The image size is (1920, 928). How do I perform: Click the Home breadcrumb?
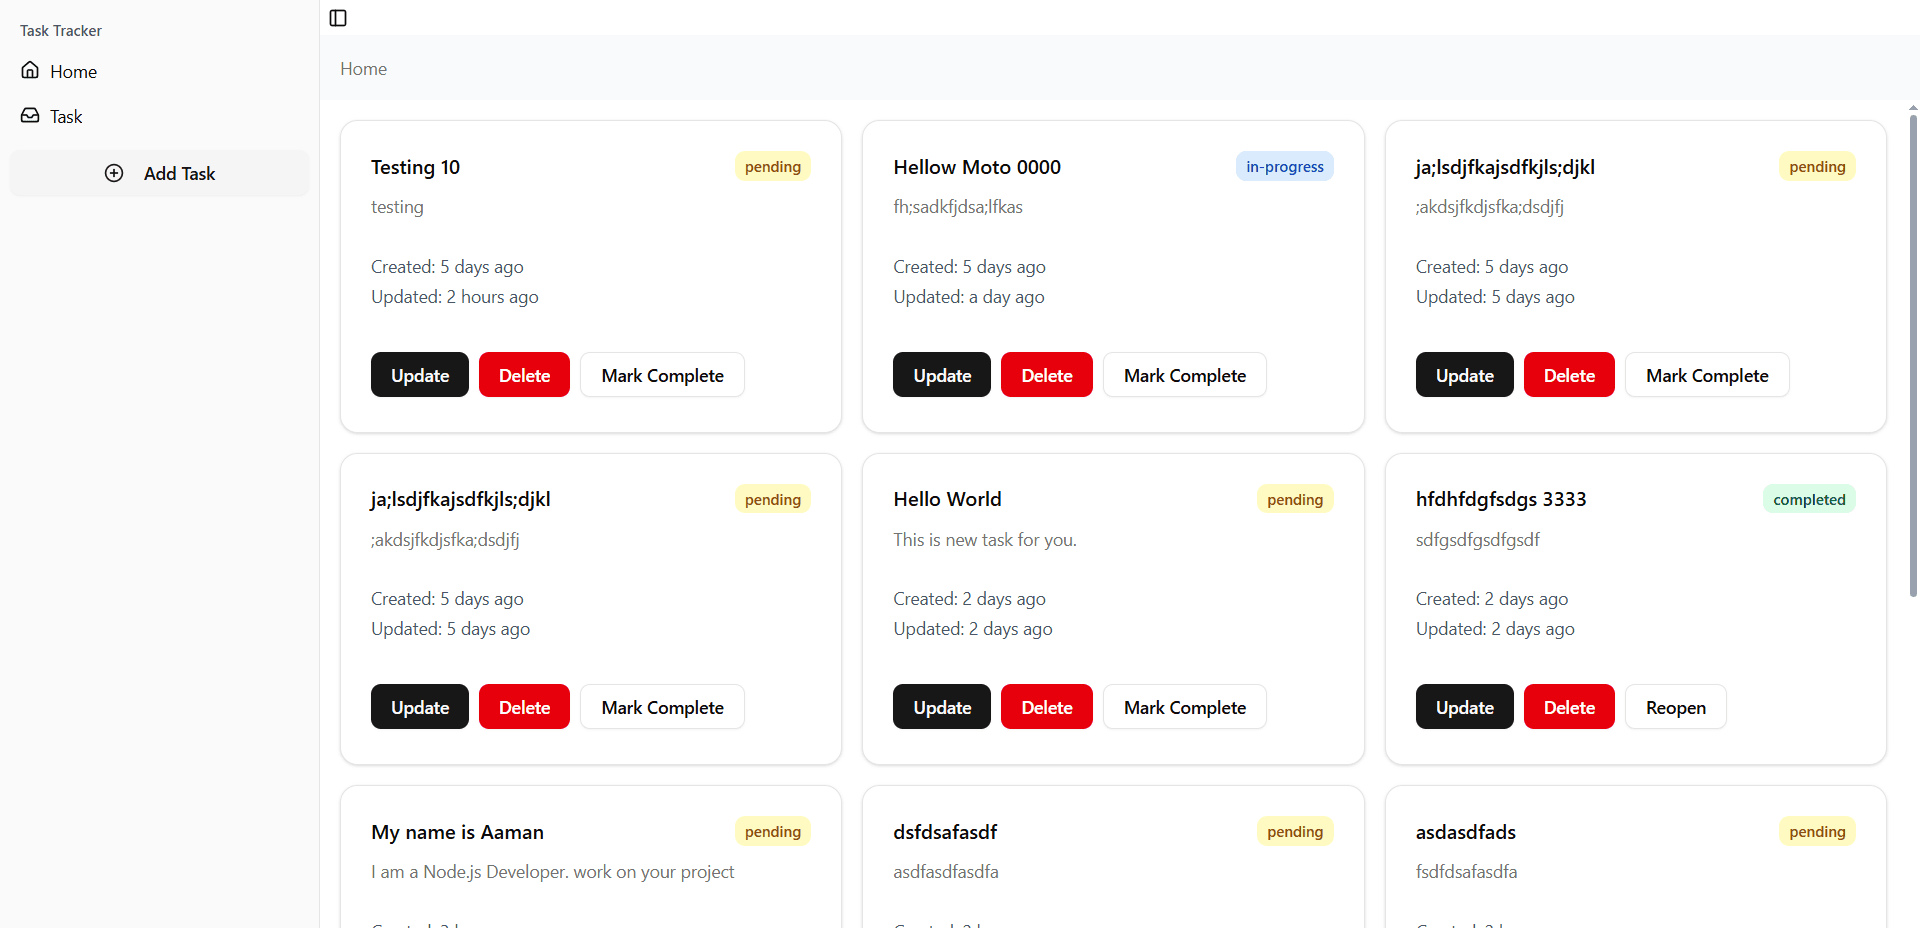tap(363, 69)
